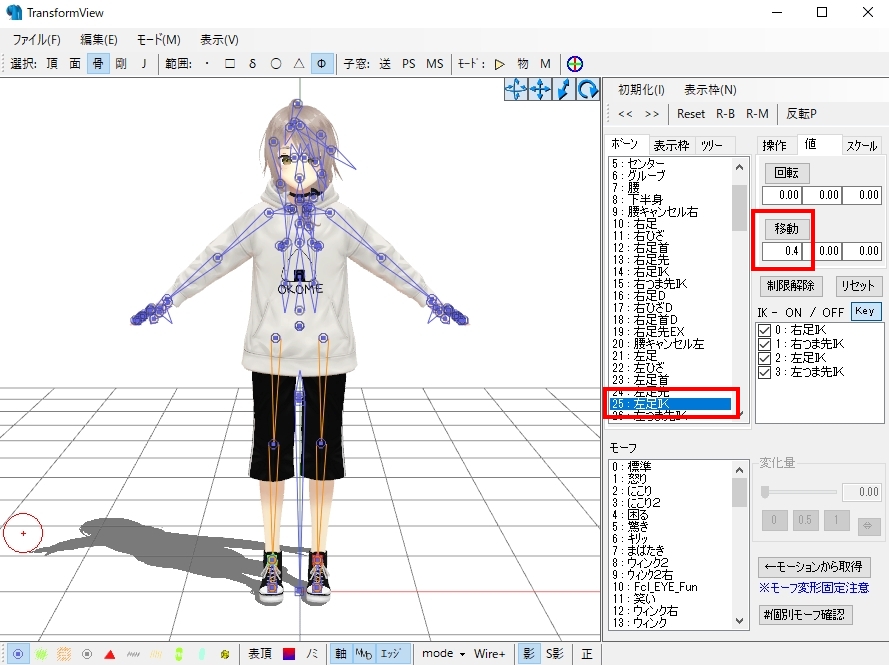Click the Key toggle next to IK ON/OFF
The width and height of the screenshot is (889, 665).
point(866,311)
